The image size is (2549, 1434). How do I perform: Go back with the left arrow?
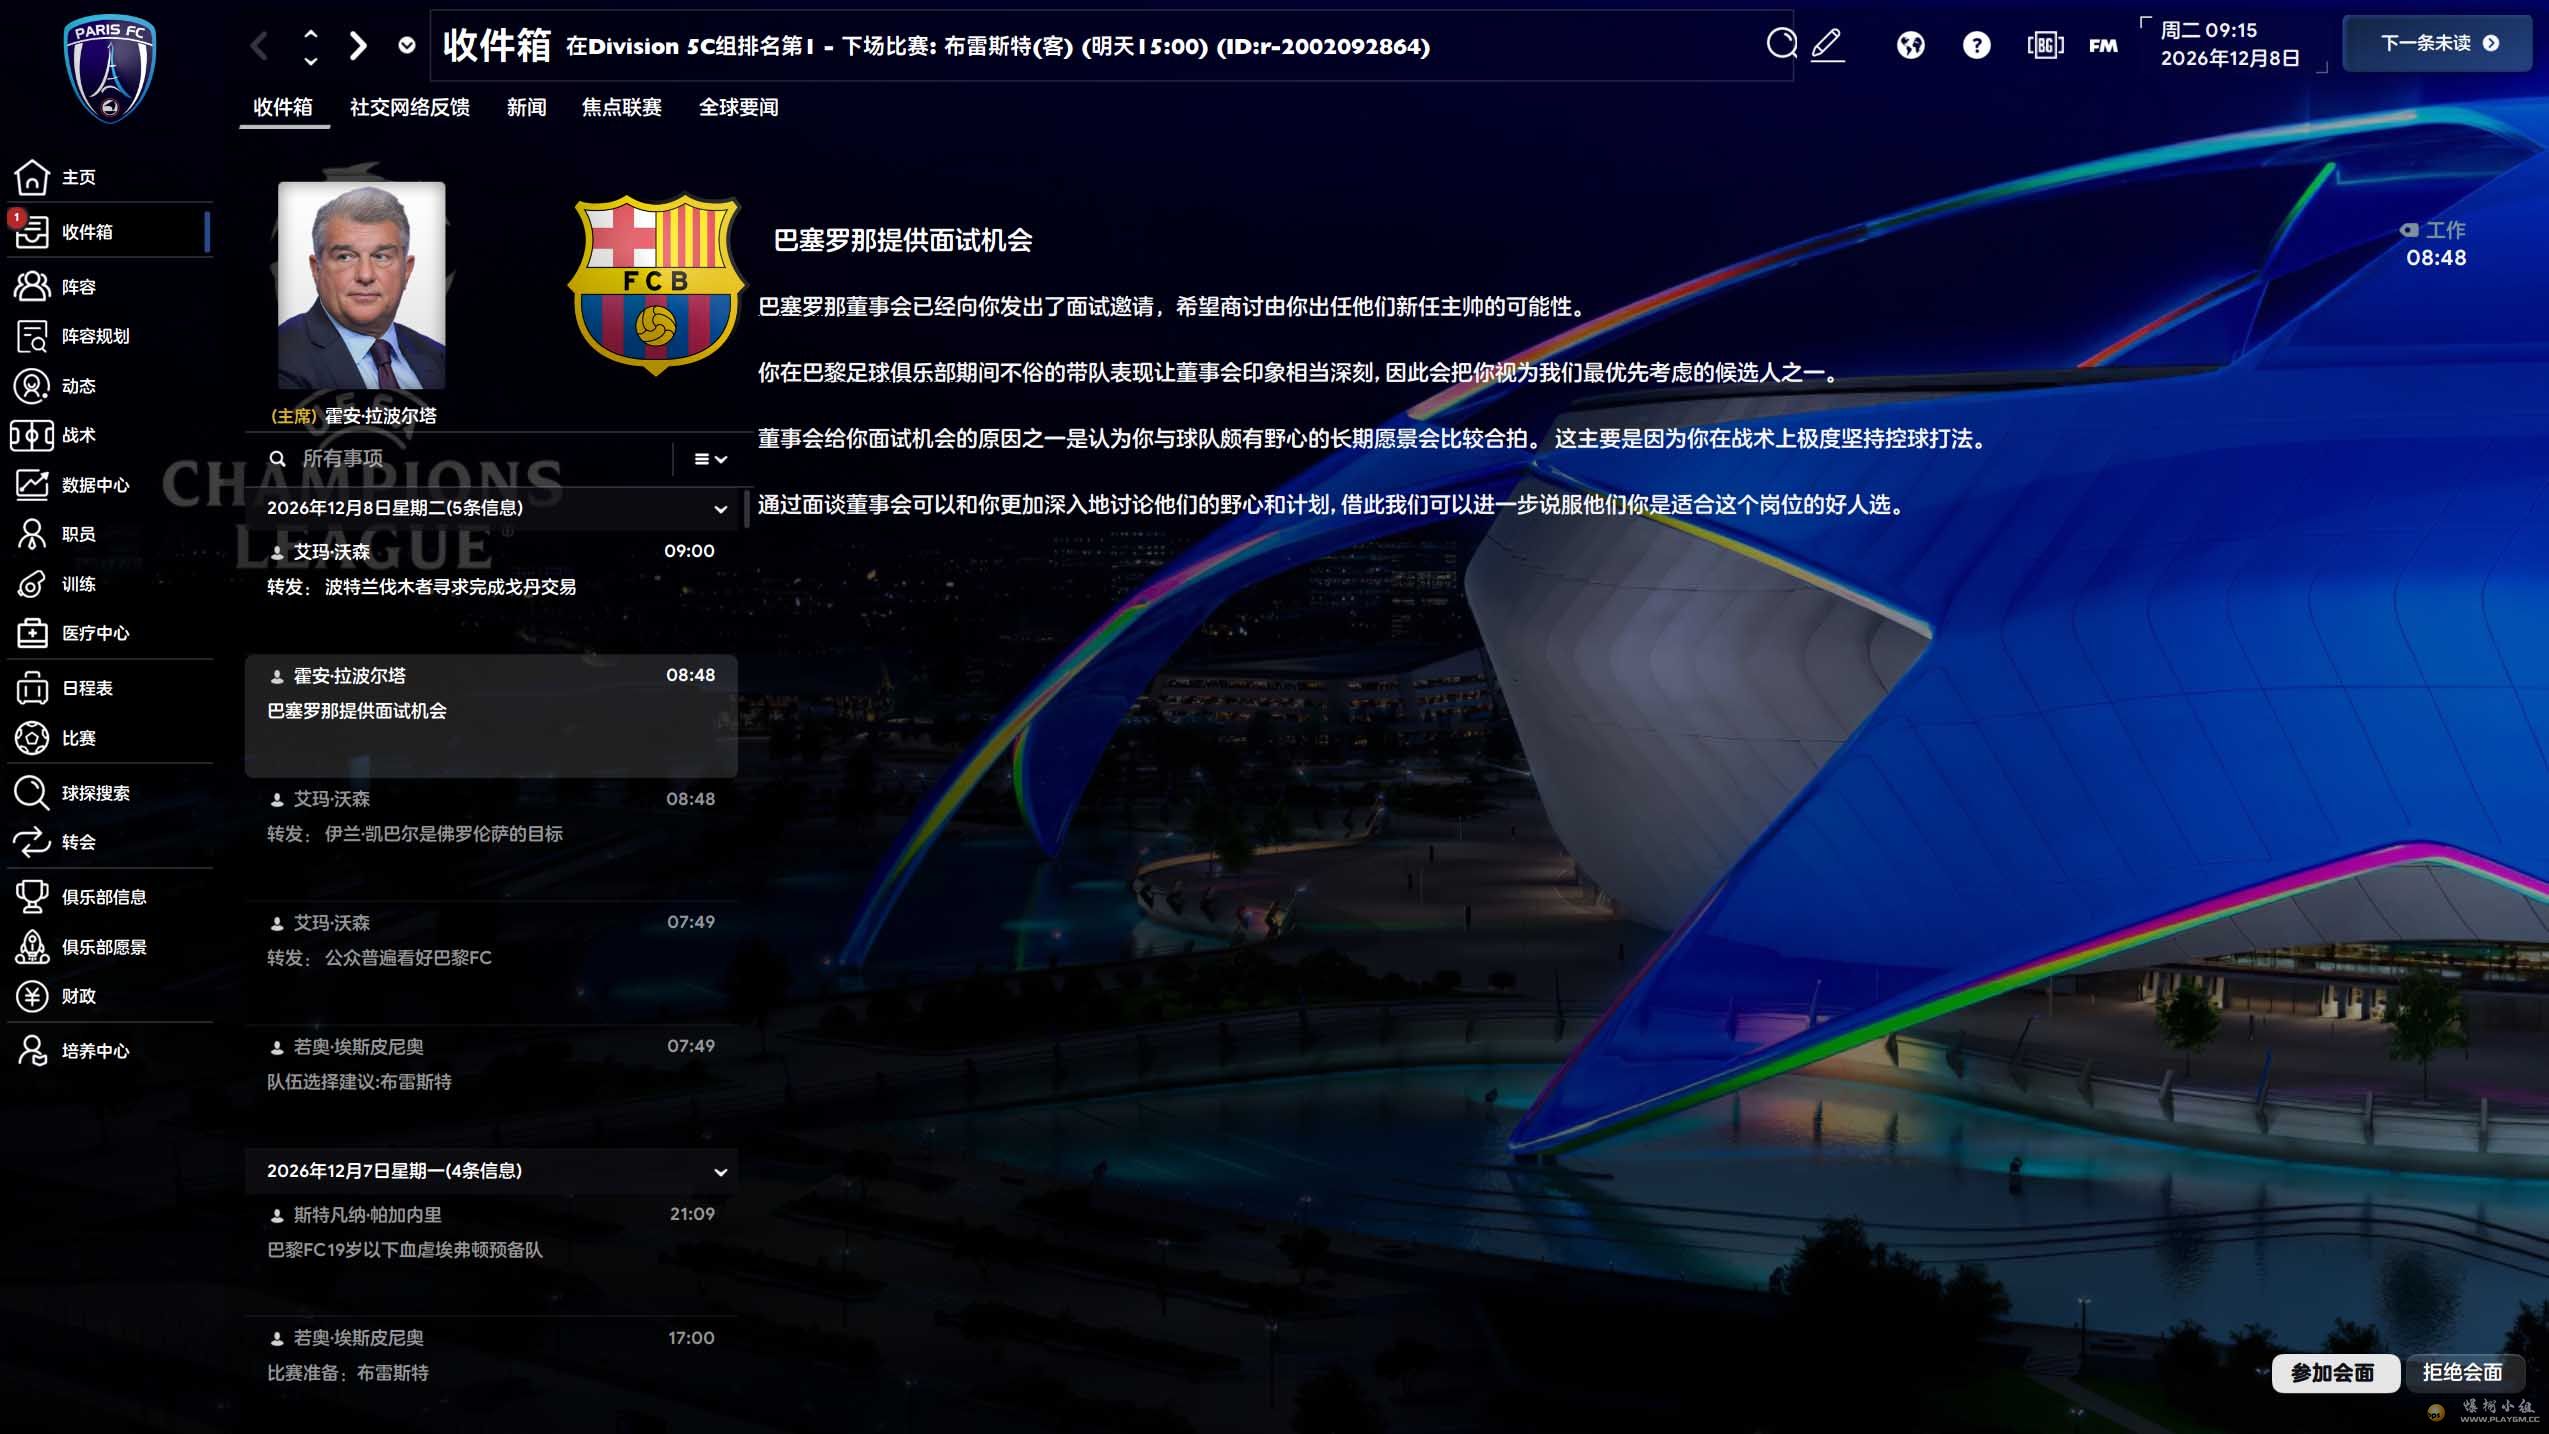(x=260, y=45)
